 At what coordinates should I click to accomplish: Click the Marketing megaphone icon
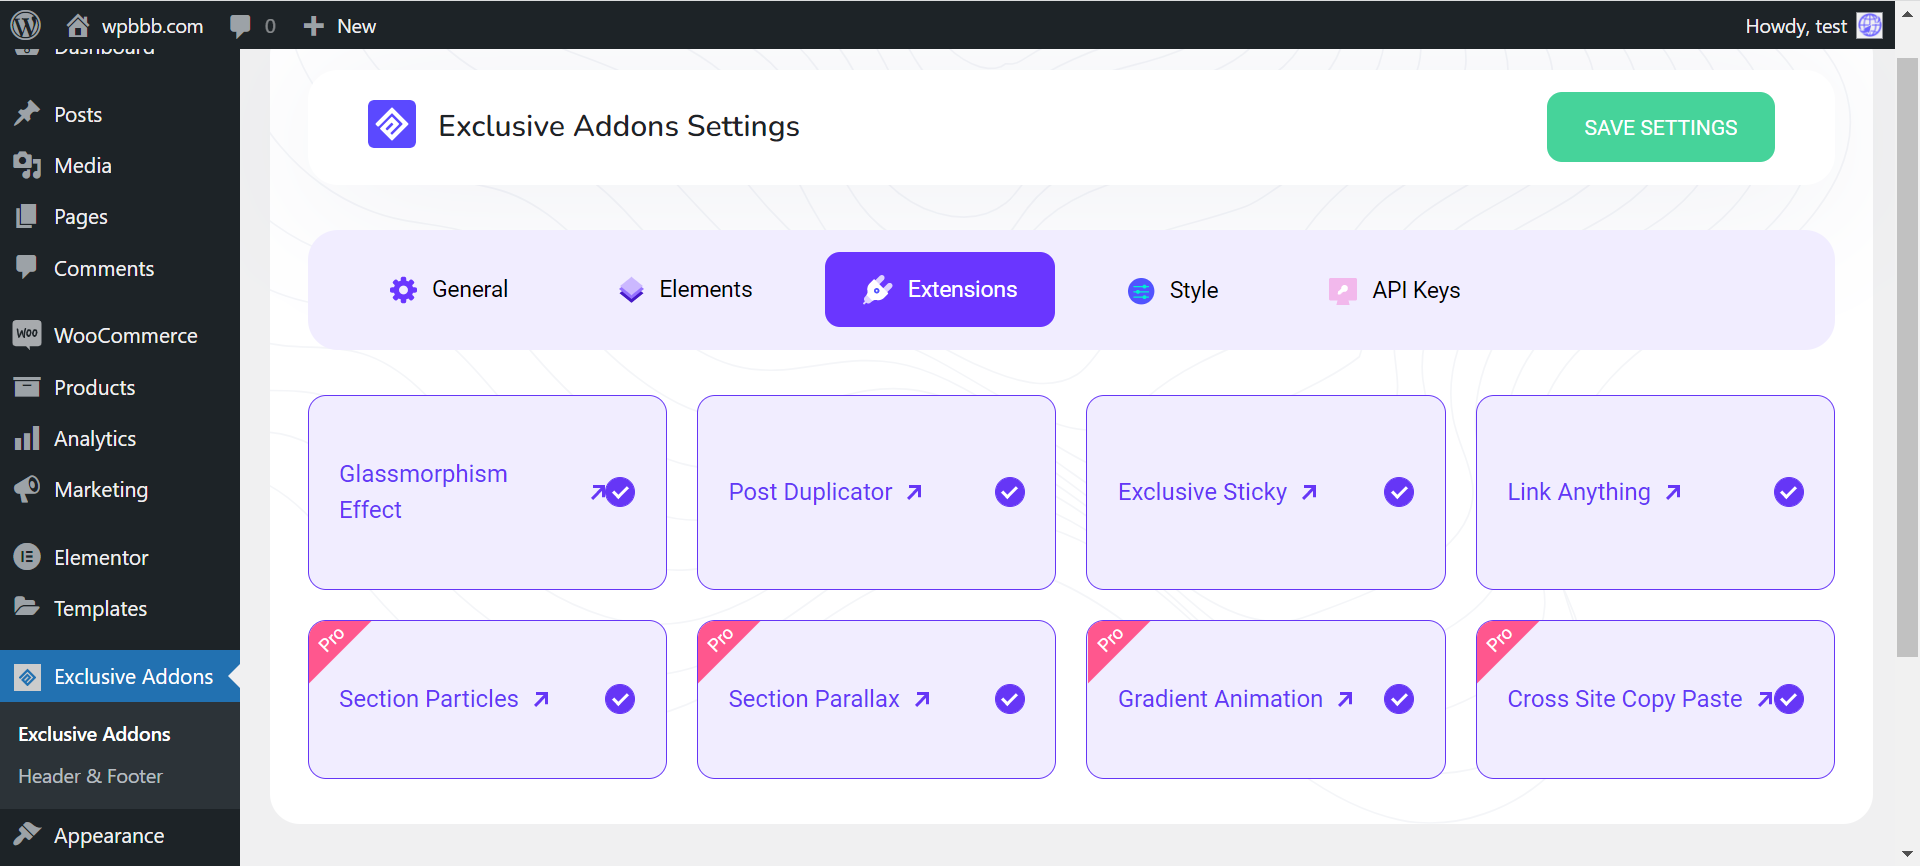[x=27, y=489]
